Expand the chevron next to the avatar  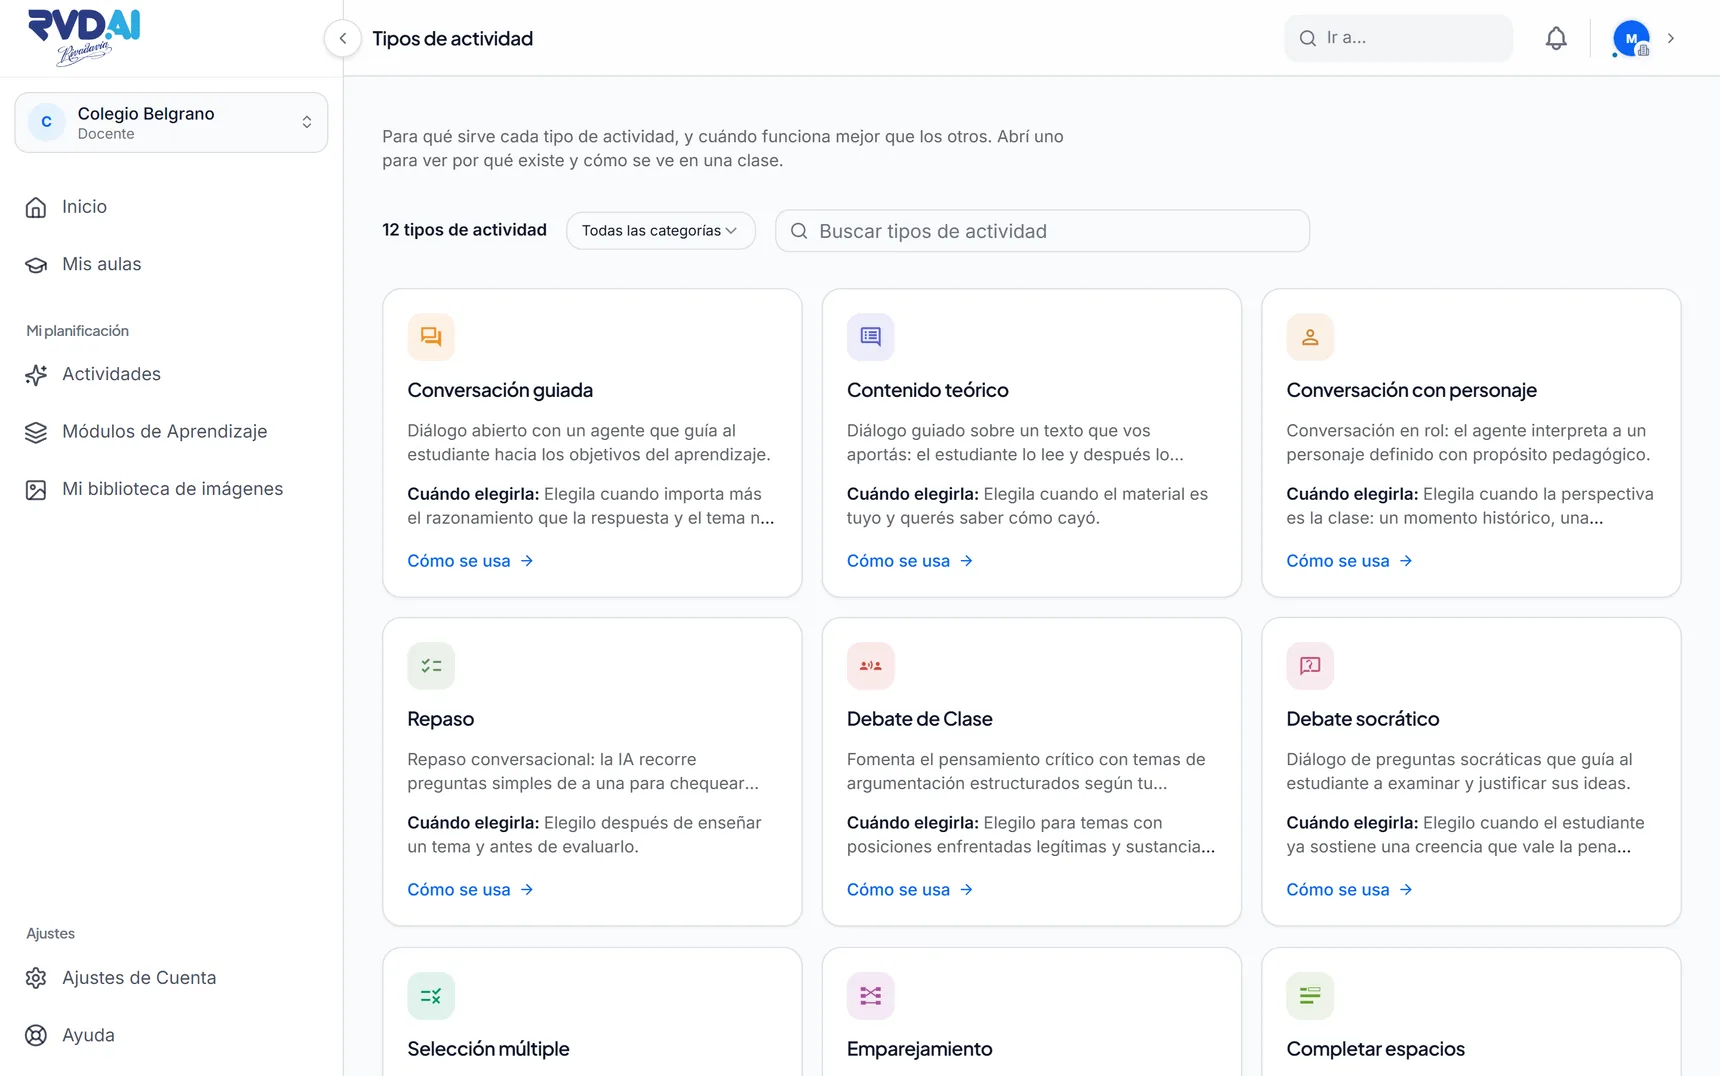[1670, 38]
